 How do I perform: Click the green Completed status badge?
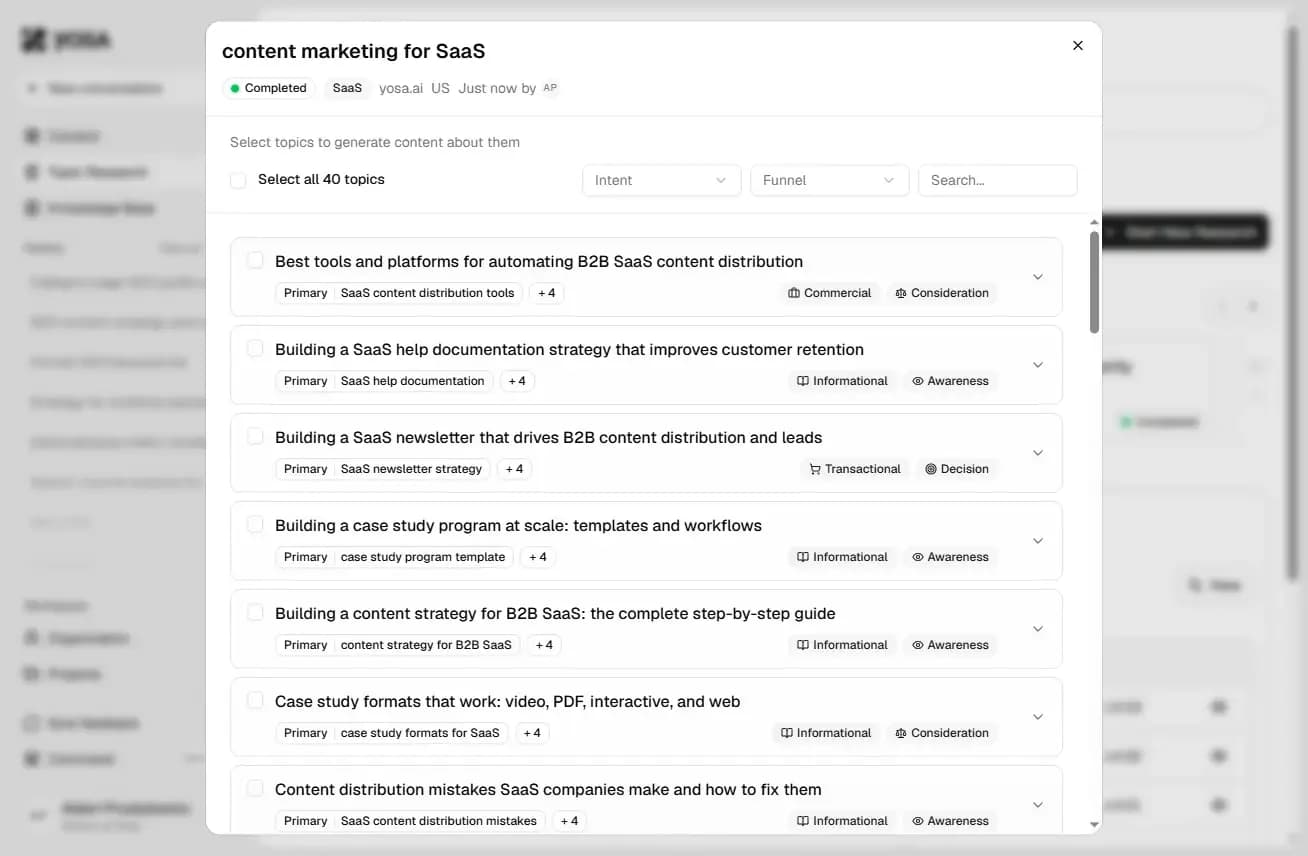point(269,88)
